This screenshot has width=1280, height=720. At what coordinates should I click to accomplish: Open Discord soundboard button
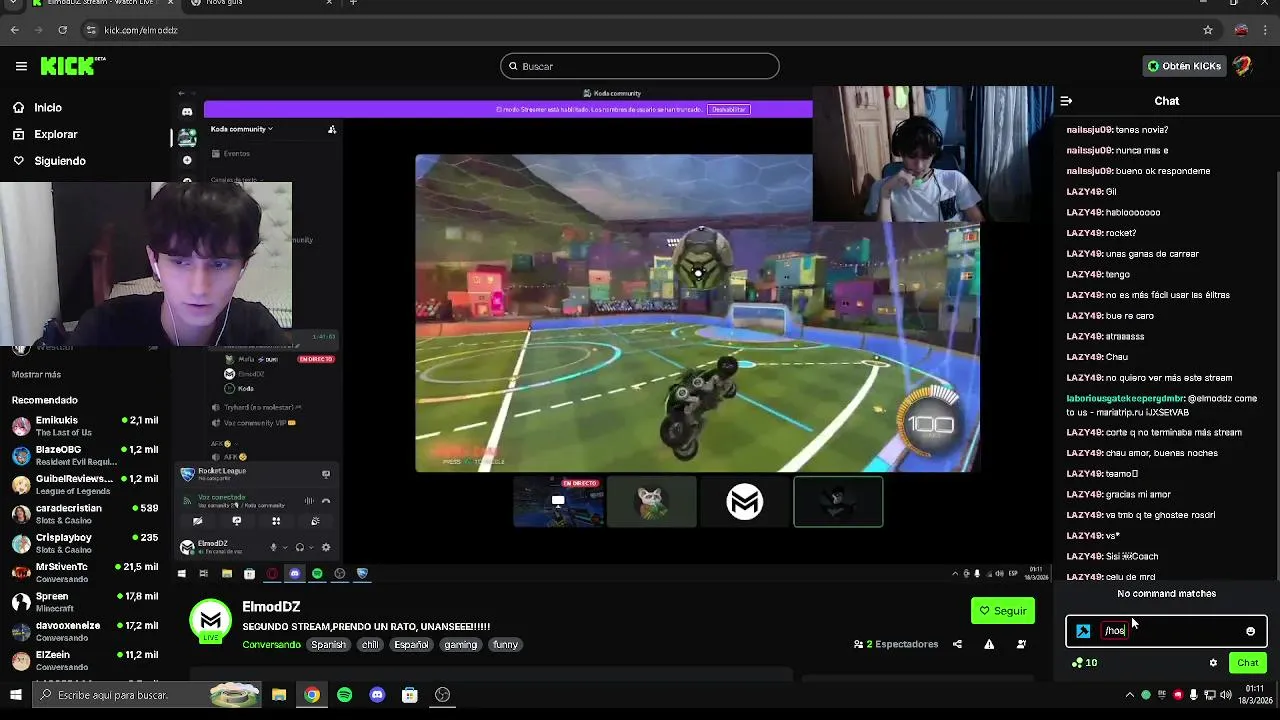click(x=315, y=521)
